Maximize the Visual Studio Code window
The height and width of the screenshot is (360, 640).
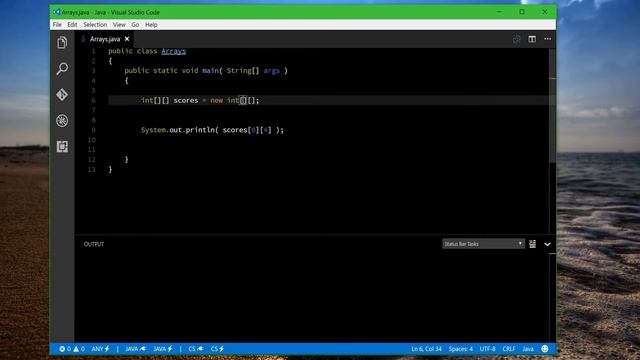point(522,12)
